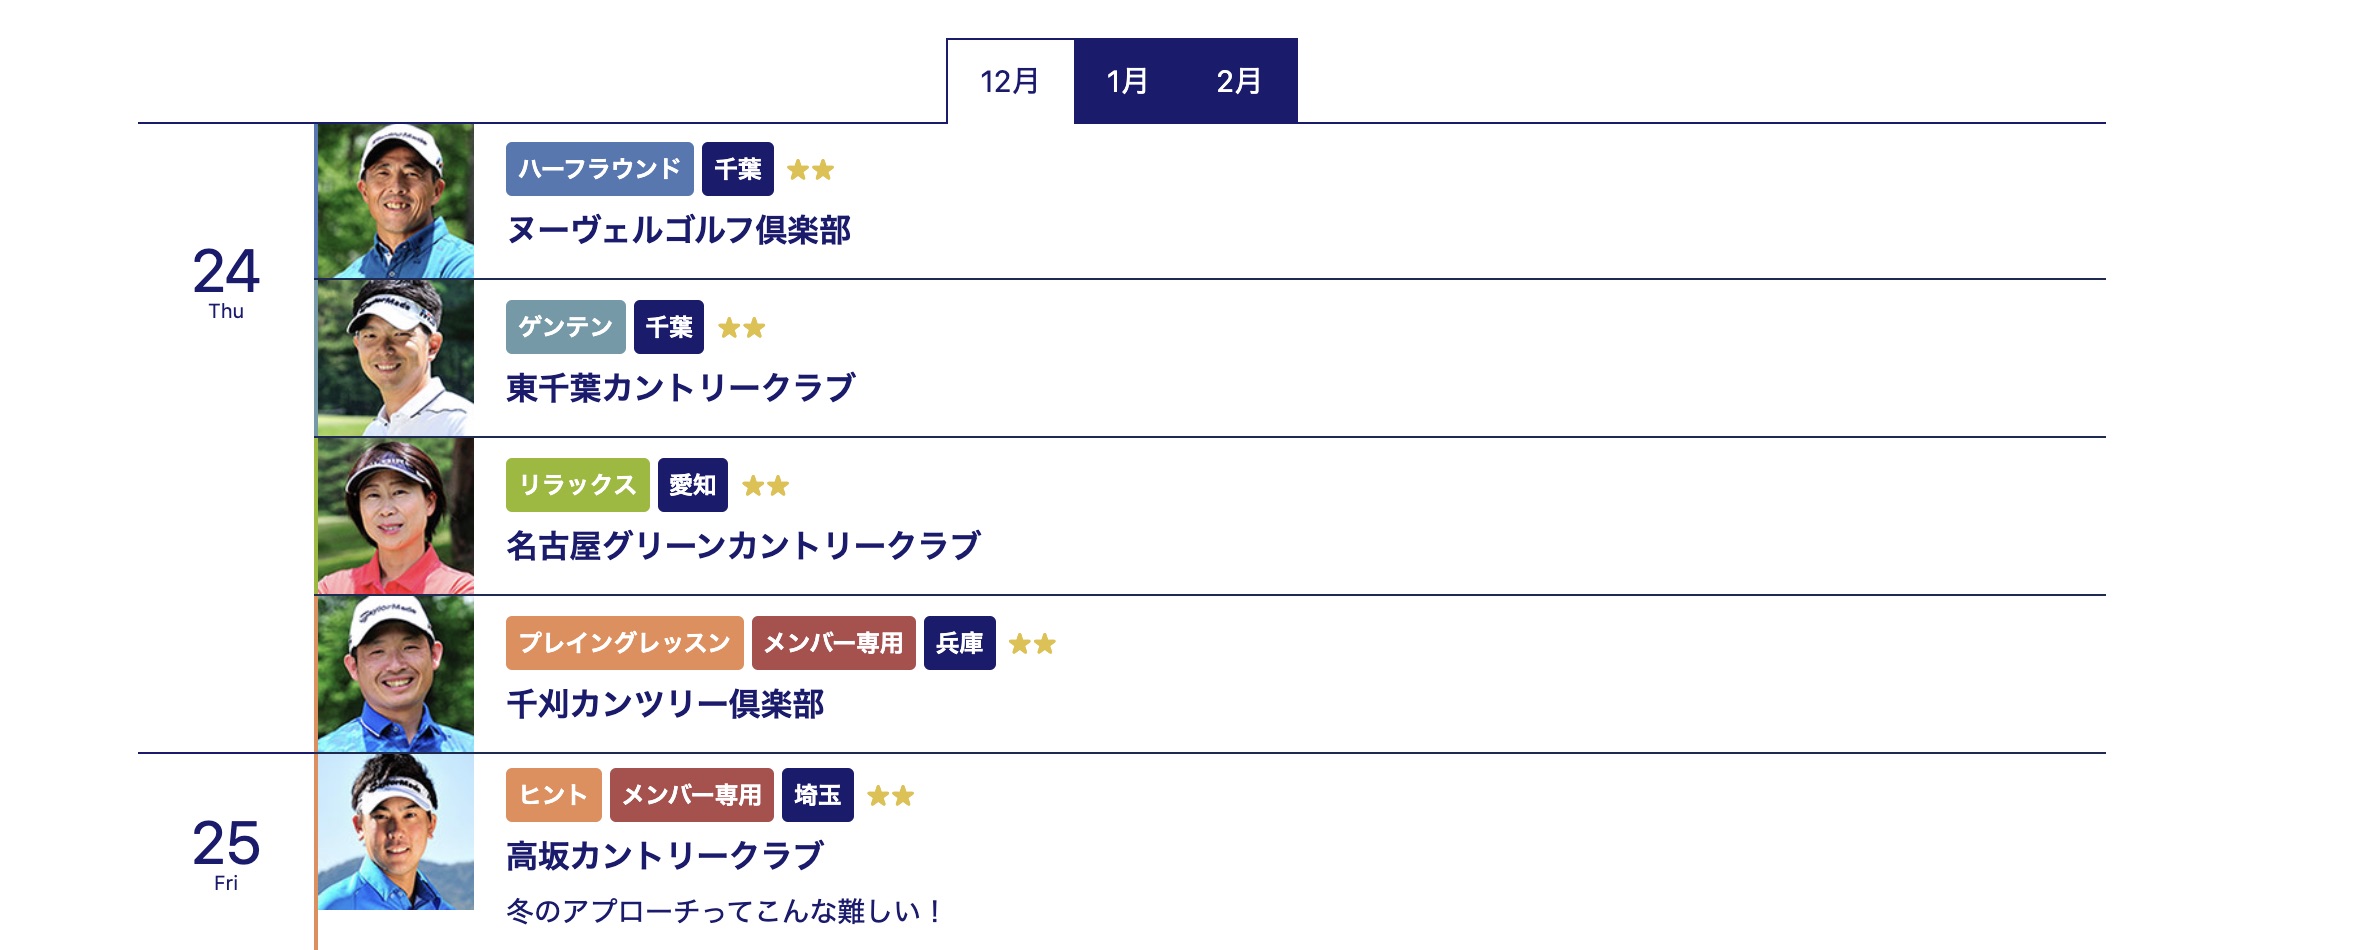The image size is (2356, 950).
Task: Switch to the 12月 tab
Action: click(1010, 81)
